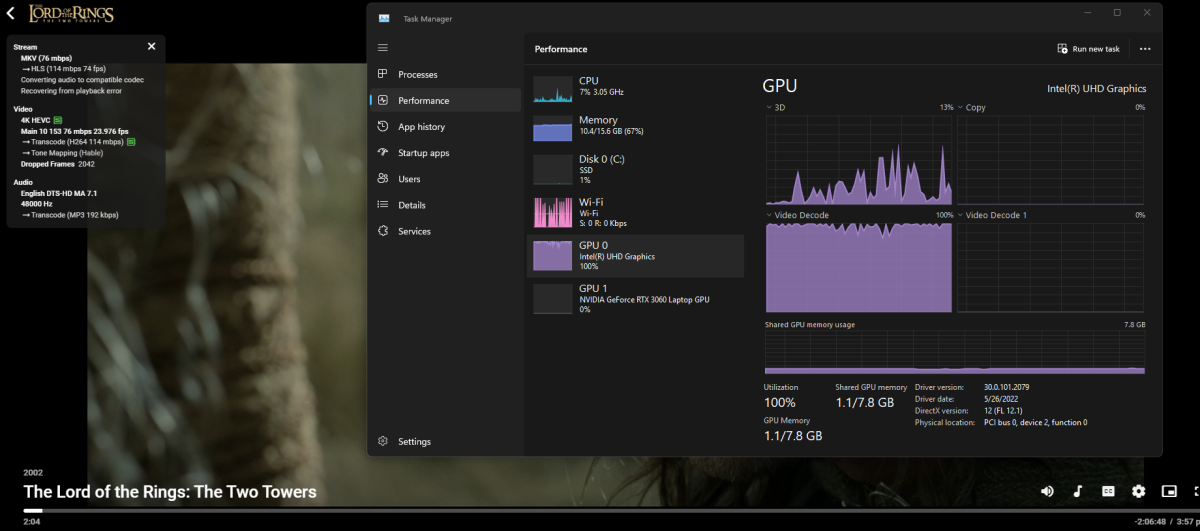The width and height of the screenshot is (1200, 531).
Task: Click the three-dot more options button
Action: click(1145, 49)
